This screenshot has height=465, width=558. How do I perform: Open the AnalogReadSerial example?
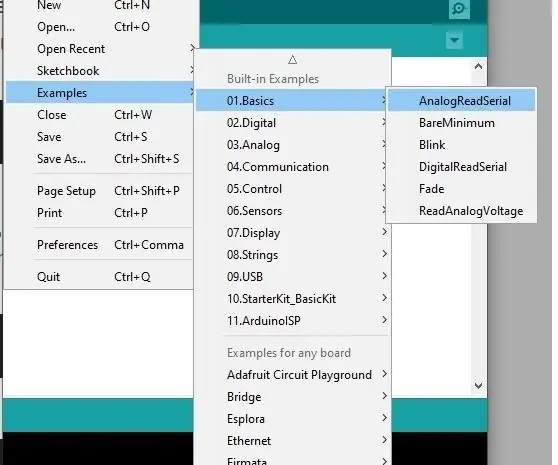462,101
